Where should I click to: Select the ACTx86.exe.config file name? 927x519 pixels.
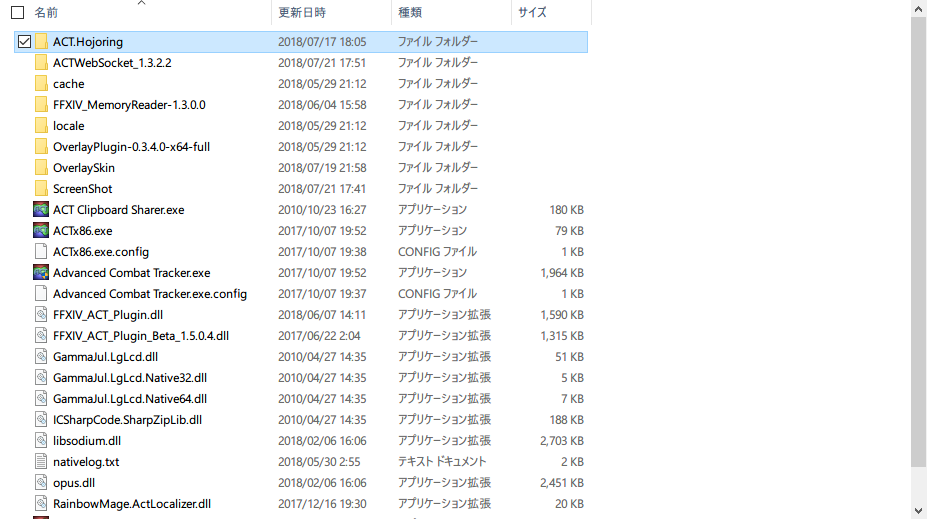tap(101, 251)
